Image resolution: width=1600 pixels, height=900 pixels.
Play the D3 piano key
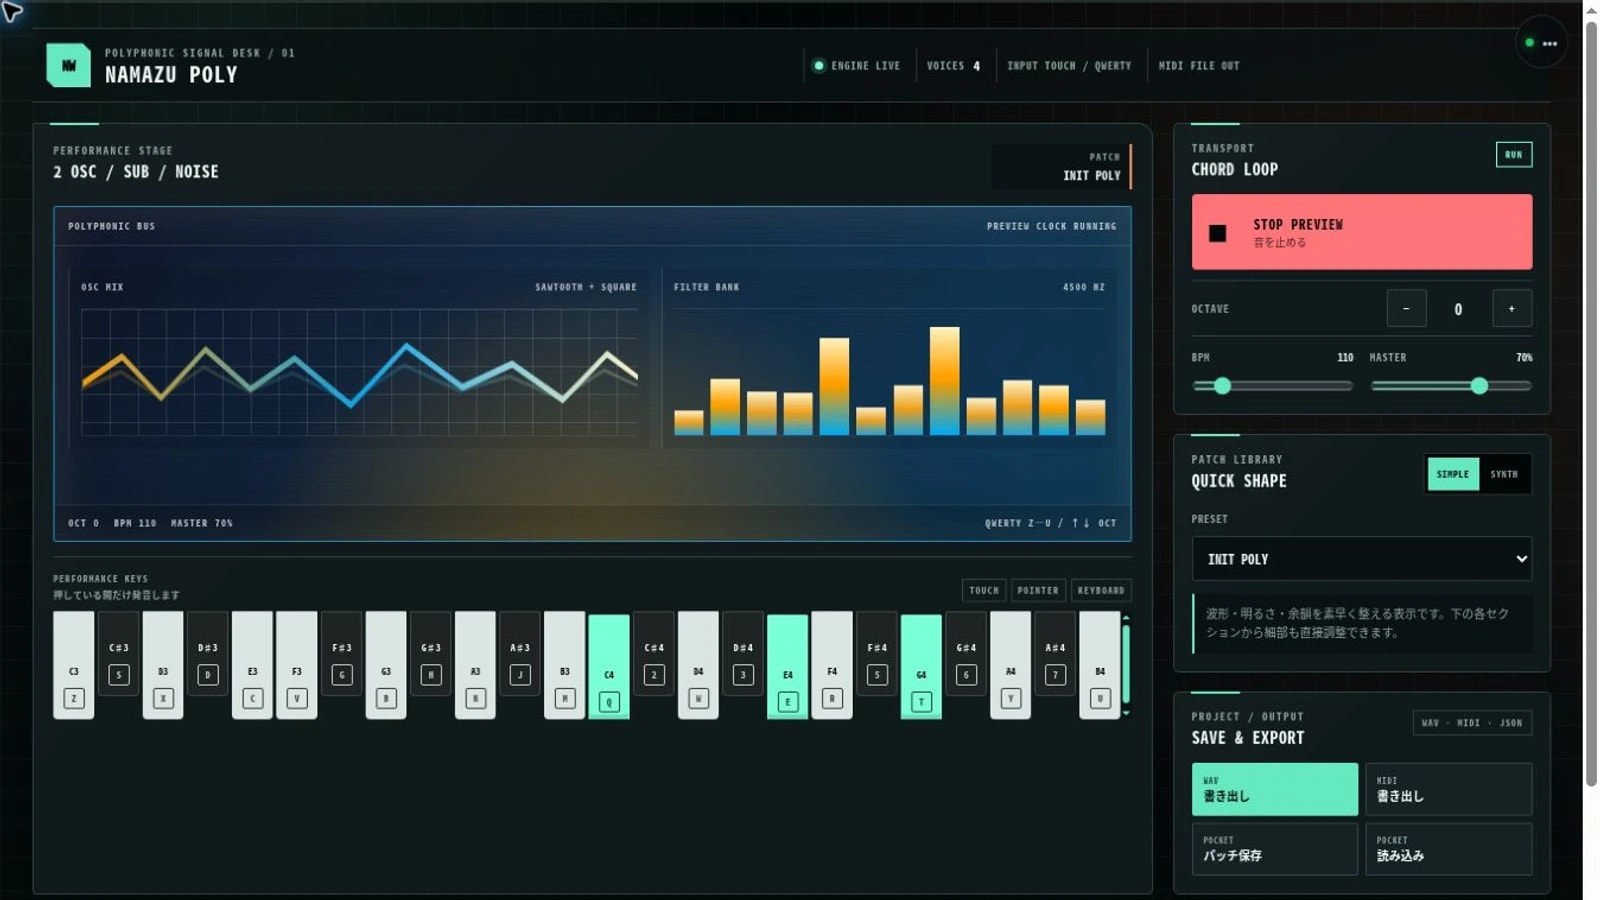click(x=163, y=665)
